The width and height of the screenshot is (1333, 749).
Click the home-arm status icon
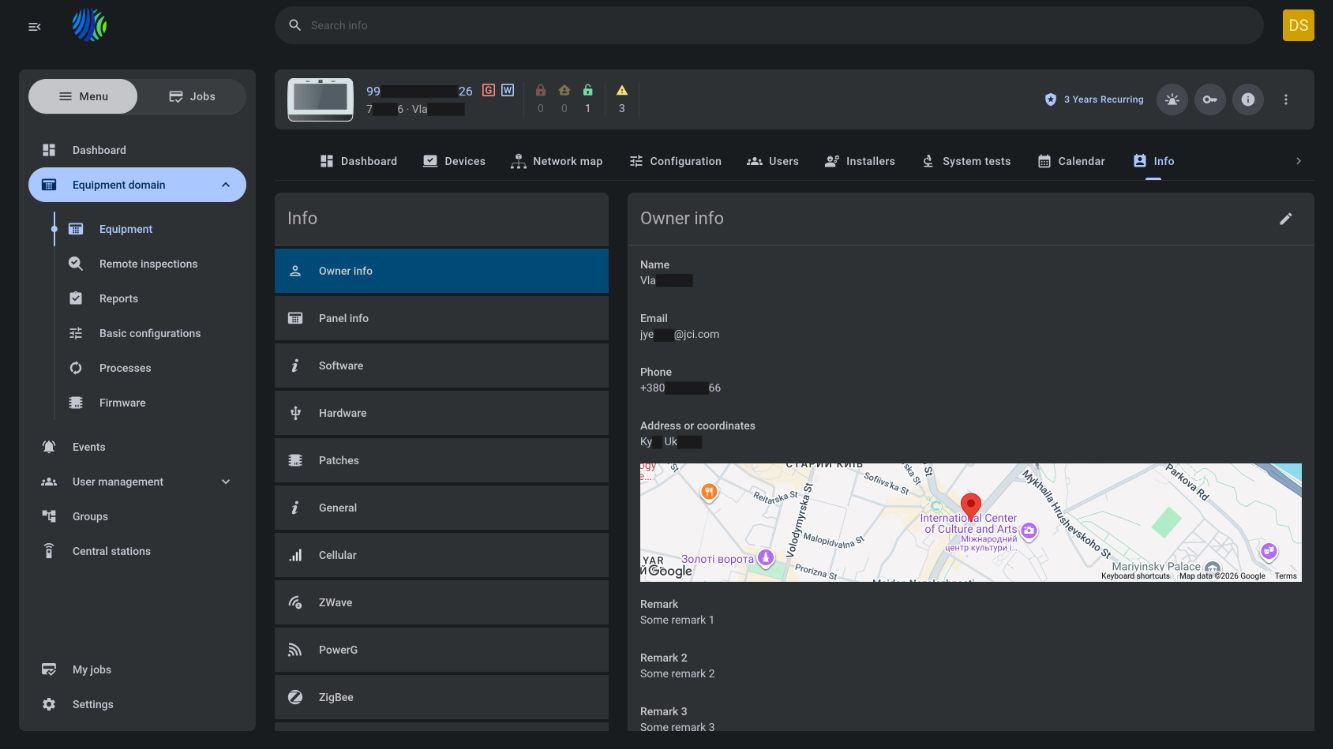564,90
